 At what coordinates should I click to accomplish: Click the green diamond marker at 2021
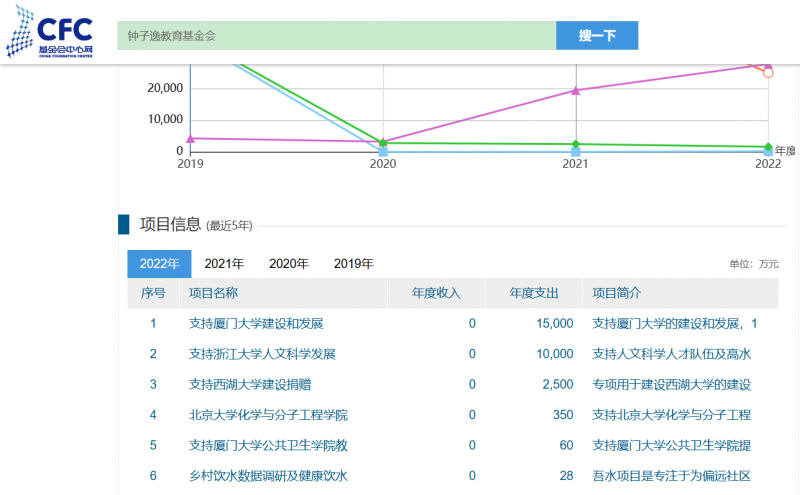[576, 144]
